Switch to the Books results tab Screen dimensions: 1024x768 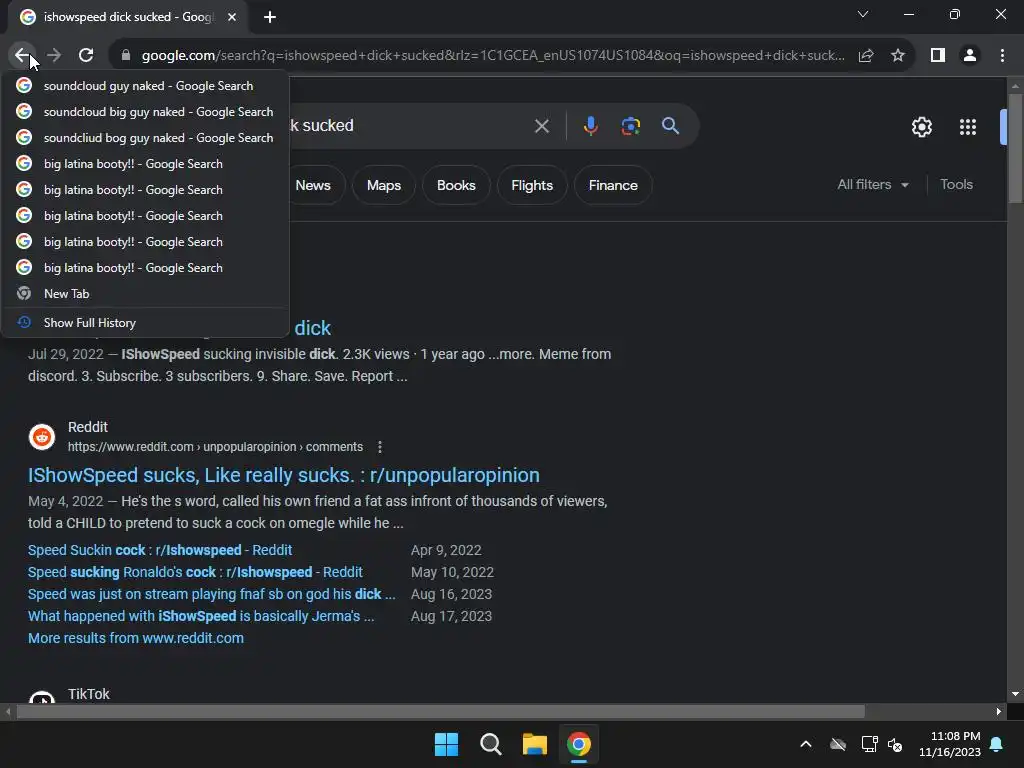click(456, 185)
